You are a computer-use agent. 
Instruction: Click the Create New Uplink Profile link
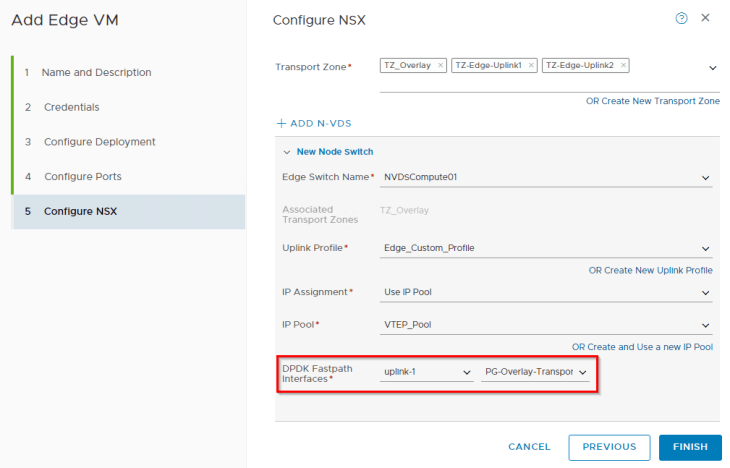(x=650, y=270)
